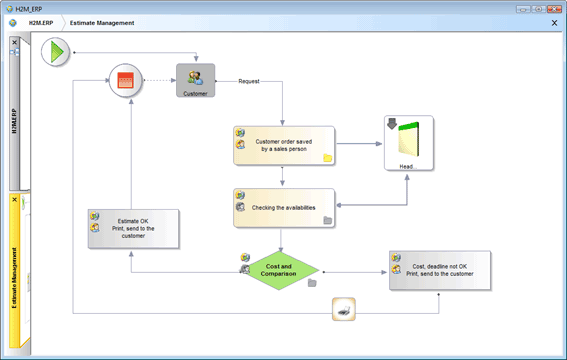Select the Checking the availabilities step
The image size is (567, 360).
[284, 208]
